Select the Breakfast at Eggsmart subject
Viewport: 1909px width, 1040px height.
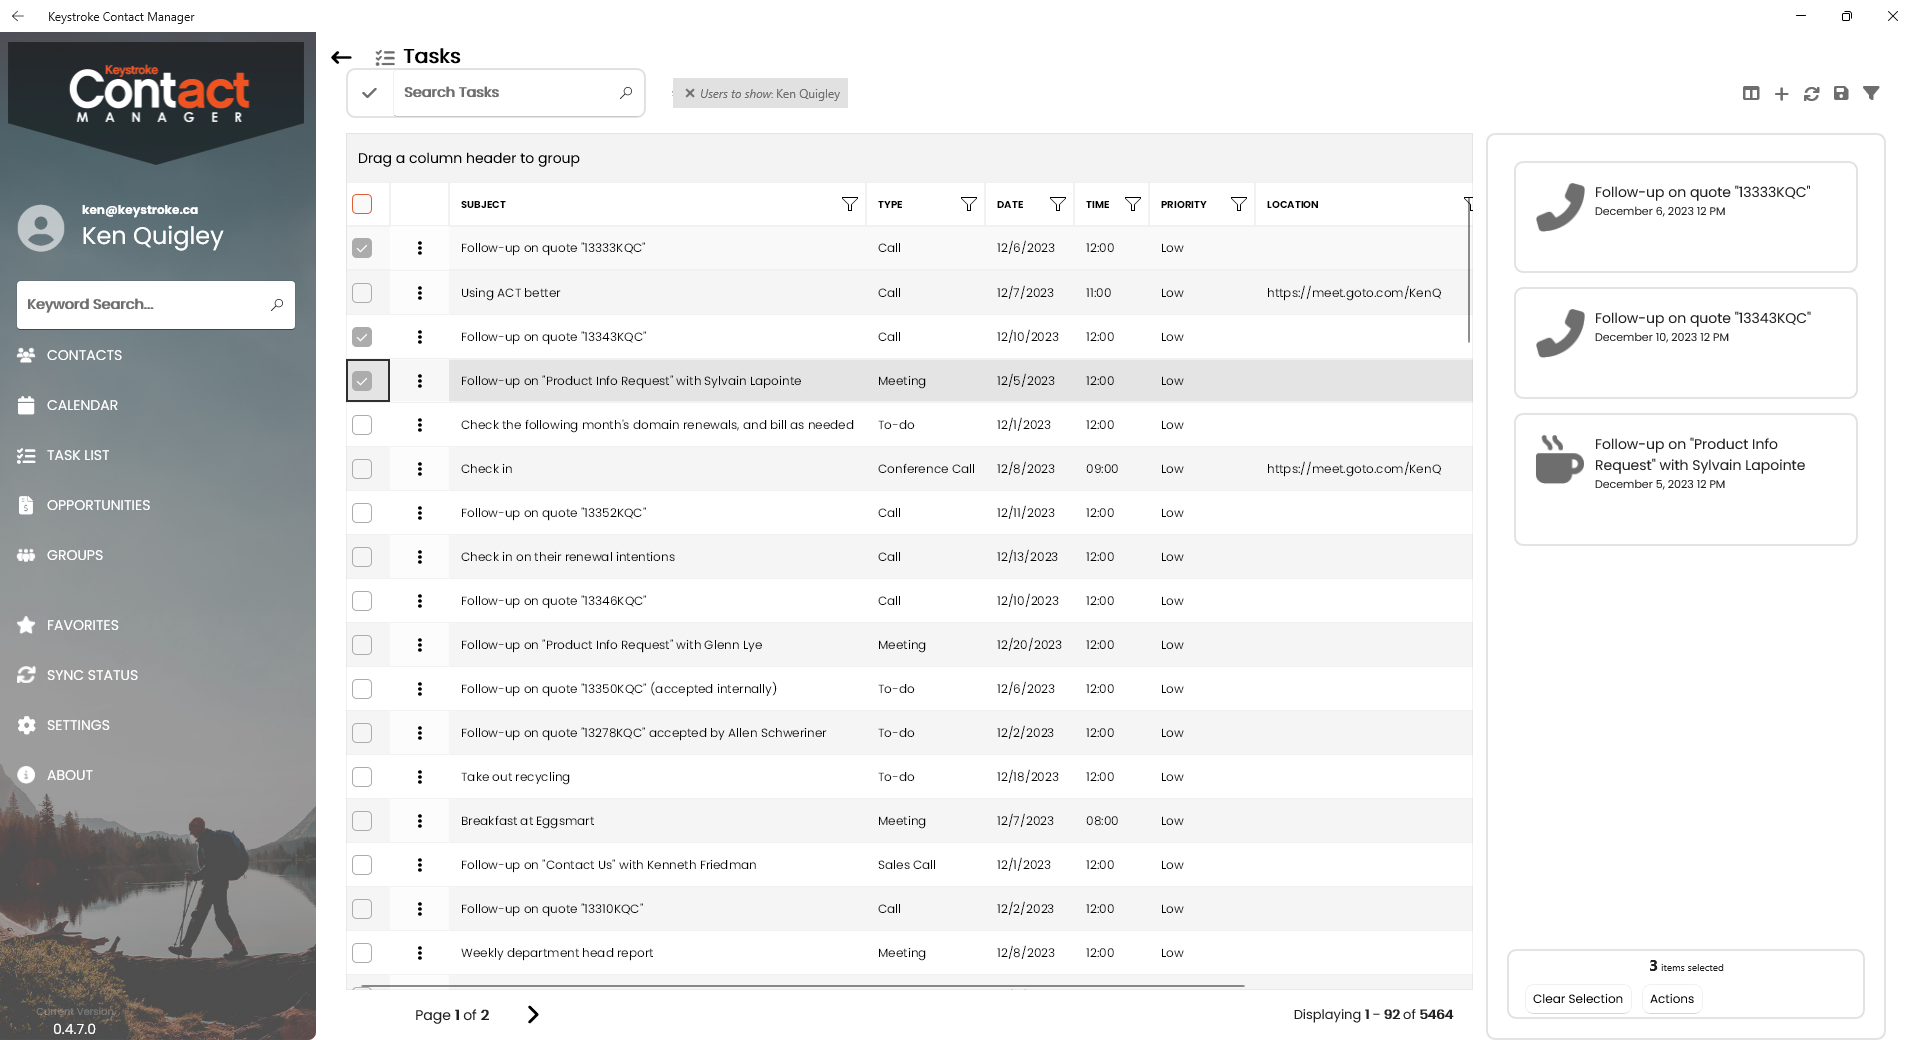527,821
